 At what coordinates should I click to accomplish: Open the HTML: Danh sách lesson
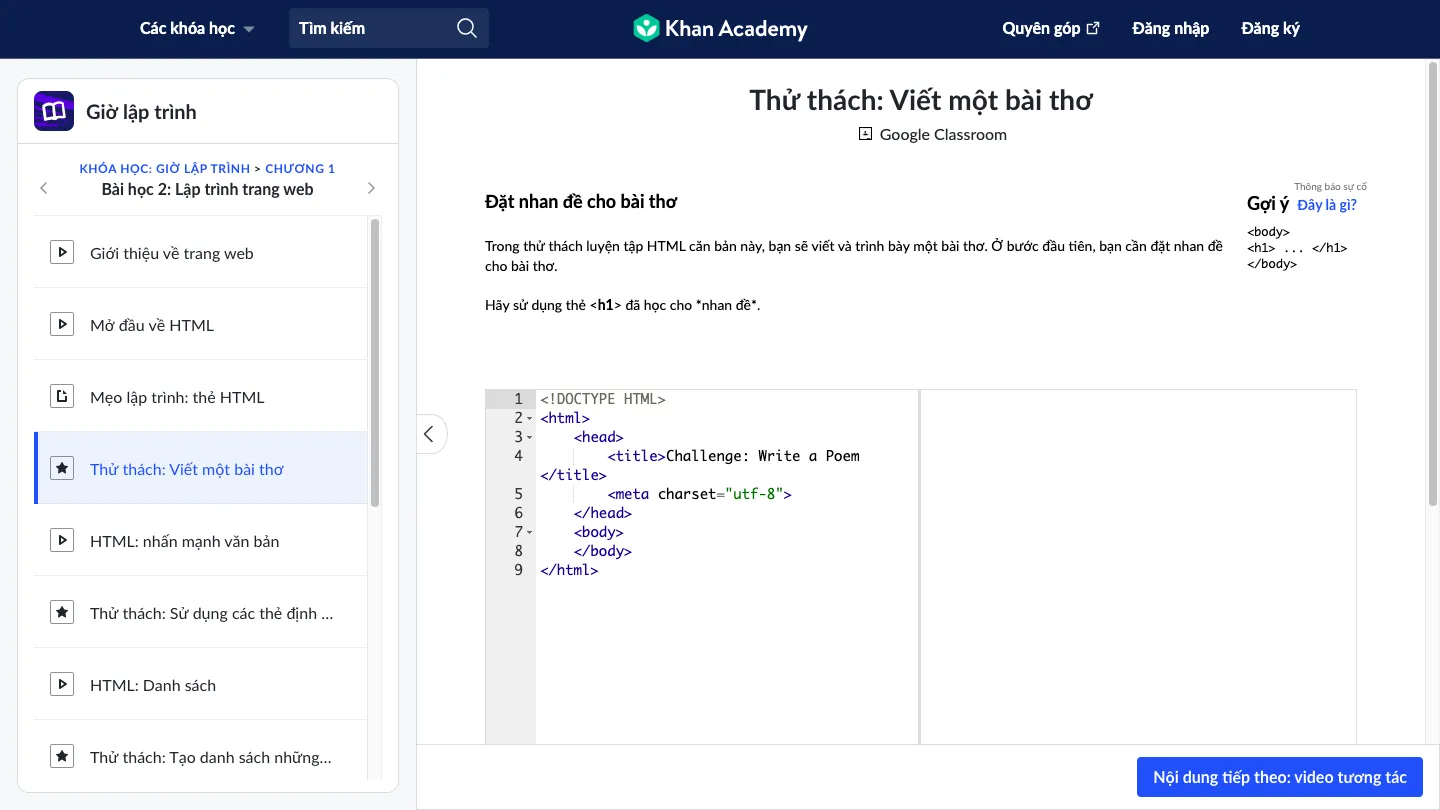click(x=153, y=685)
